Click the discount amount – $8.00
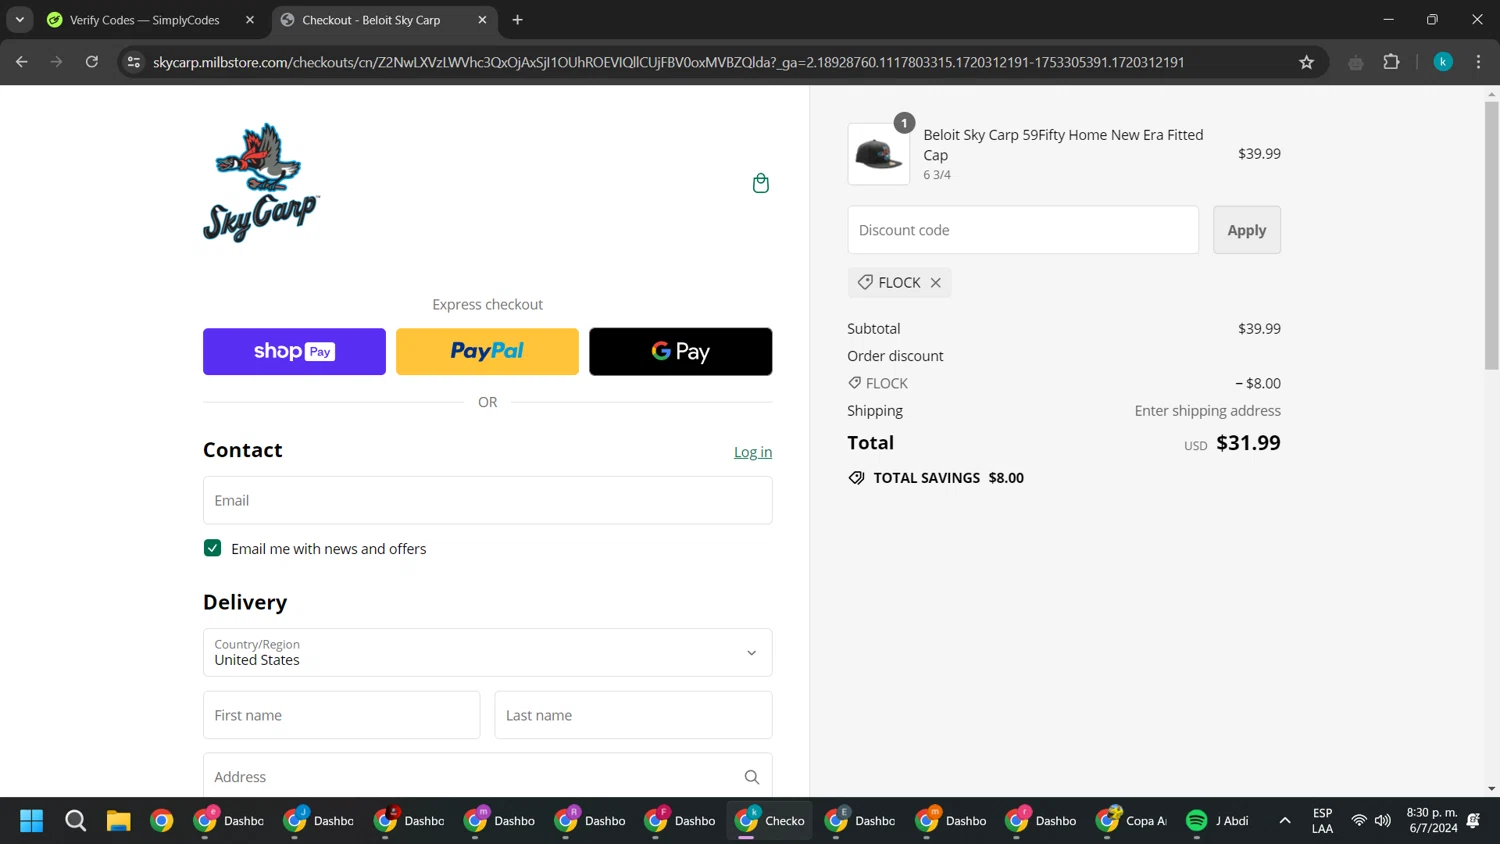This screenshot has width=1500, height=844. tap(1258, 384)
